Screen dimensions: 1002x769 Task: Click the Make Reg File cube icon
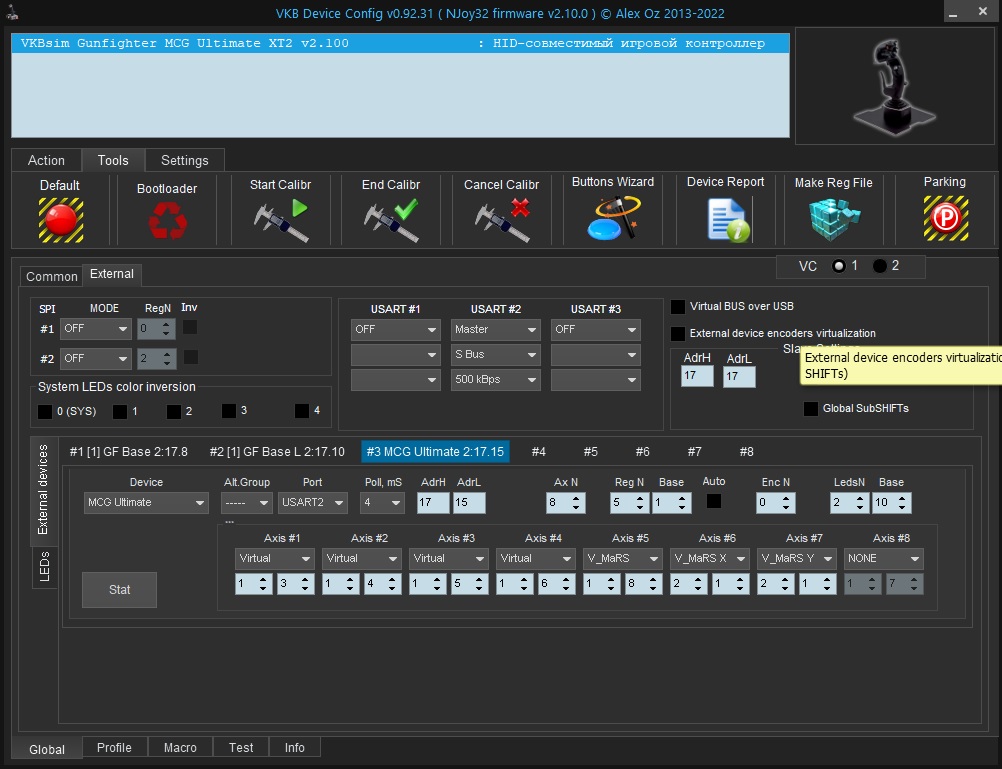pos(834,219)
